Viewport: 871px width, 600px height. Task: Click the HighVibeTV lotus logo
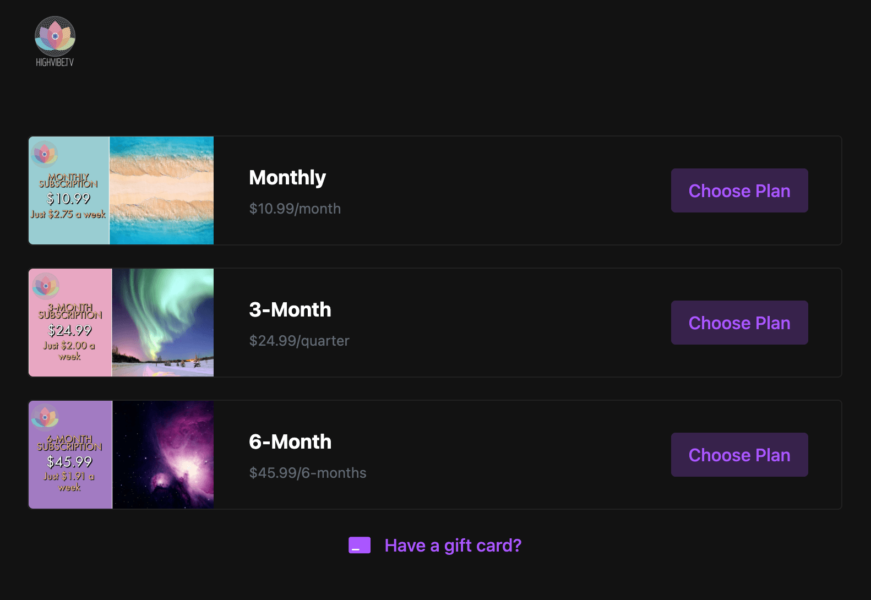(x=55, y=36)
